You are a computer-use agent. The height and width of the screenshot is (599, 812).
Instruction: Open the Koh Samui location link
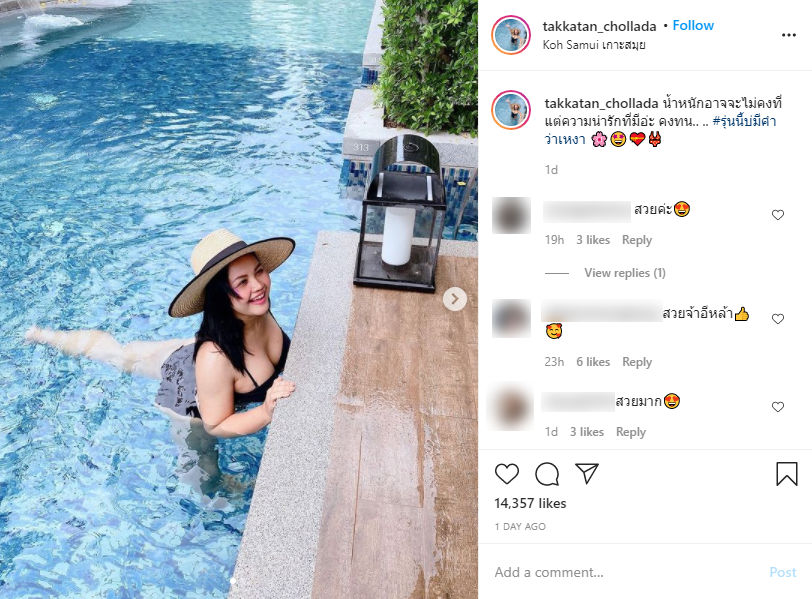[x=594, y=45]
